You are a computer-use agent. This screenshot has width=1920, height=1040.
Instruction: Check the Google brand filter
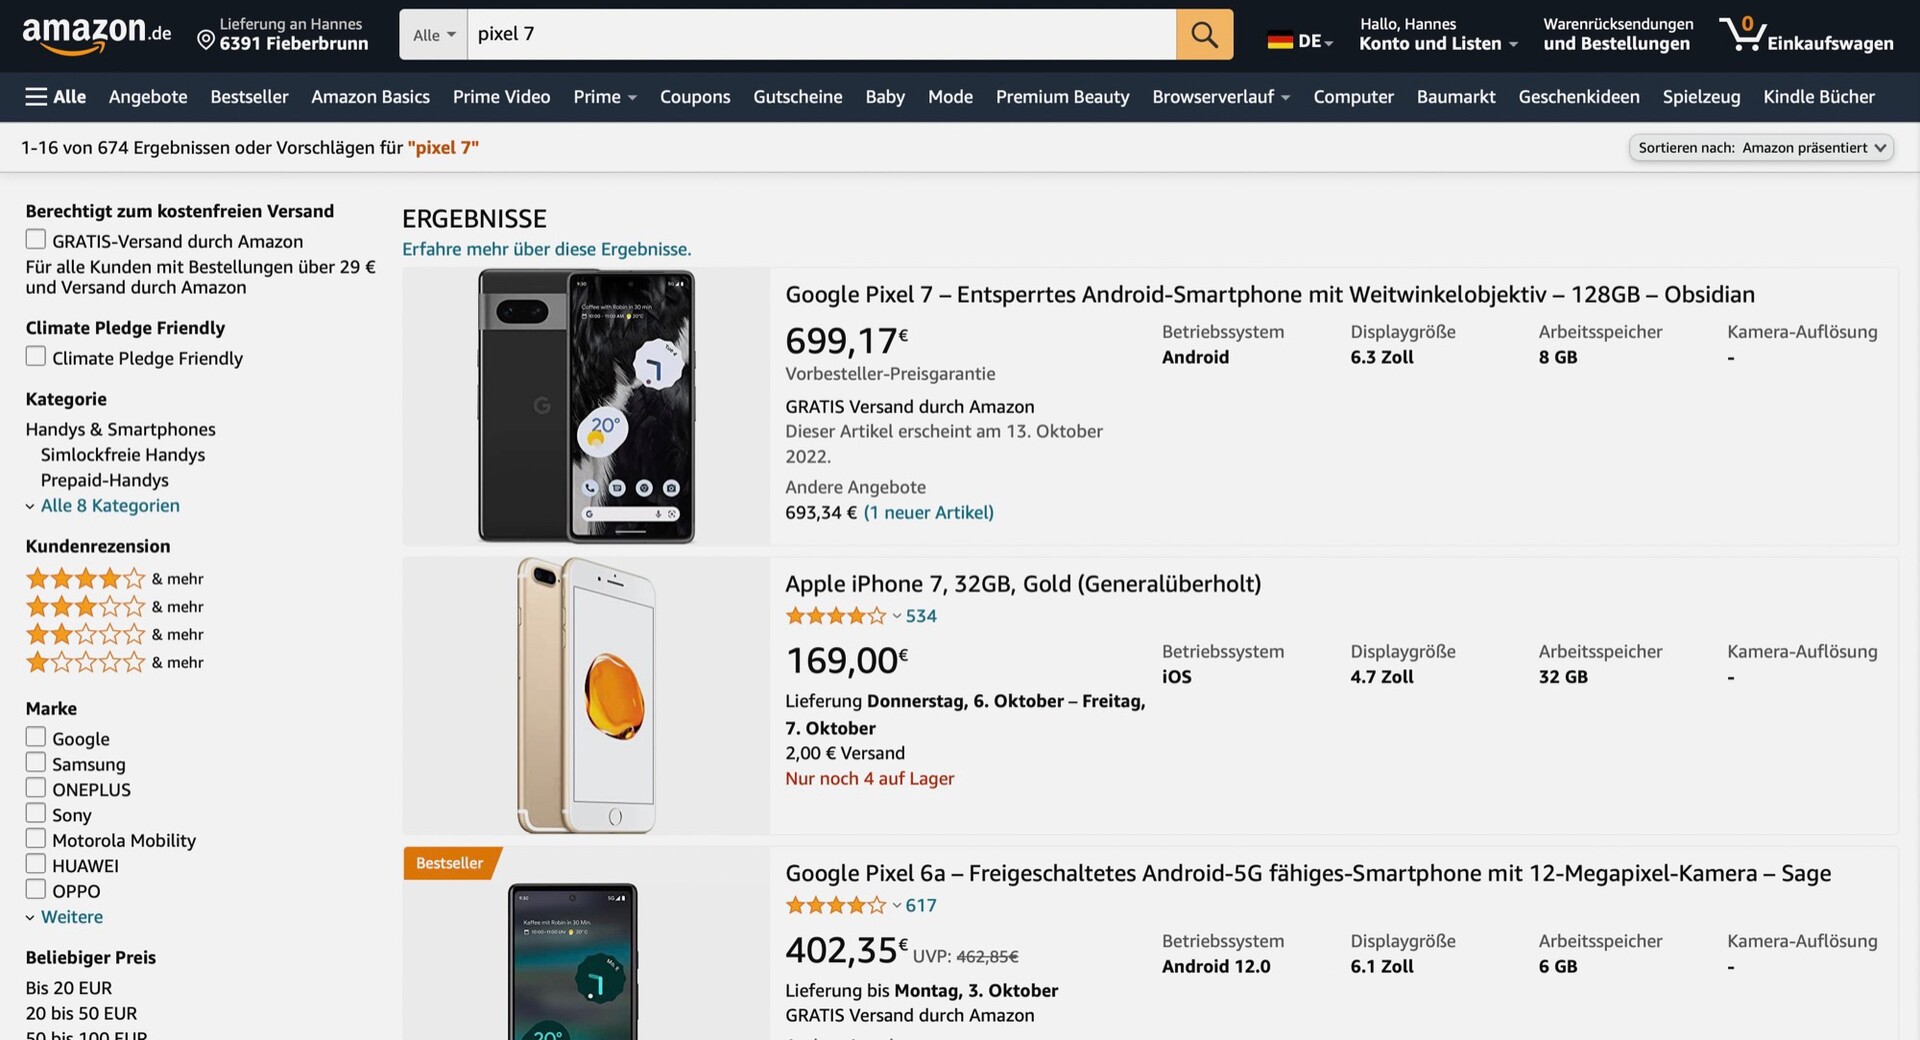(36, 738)
